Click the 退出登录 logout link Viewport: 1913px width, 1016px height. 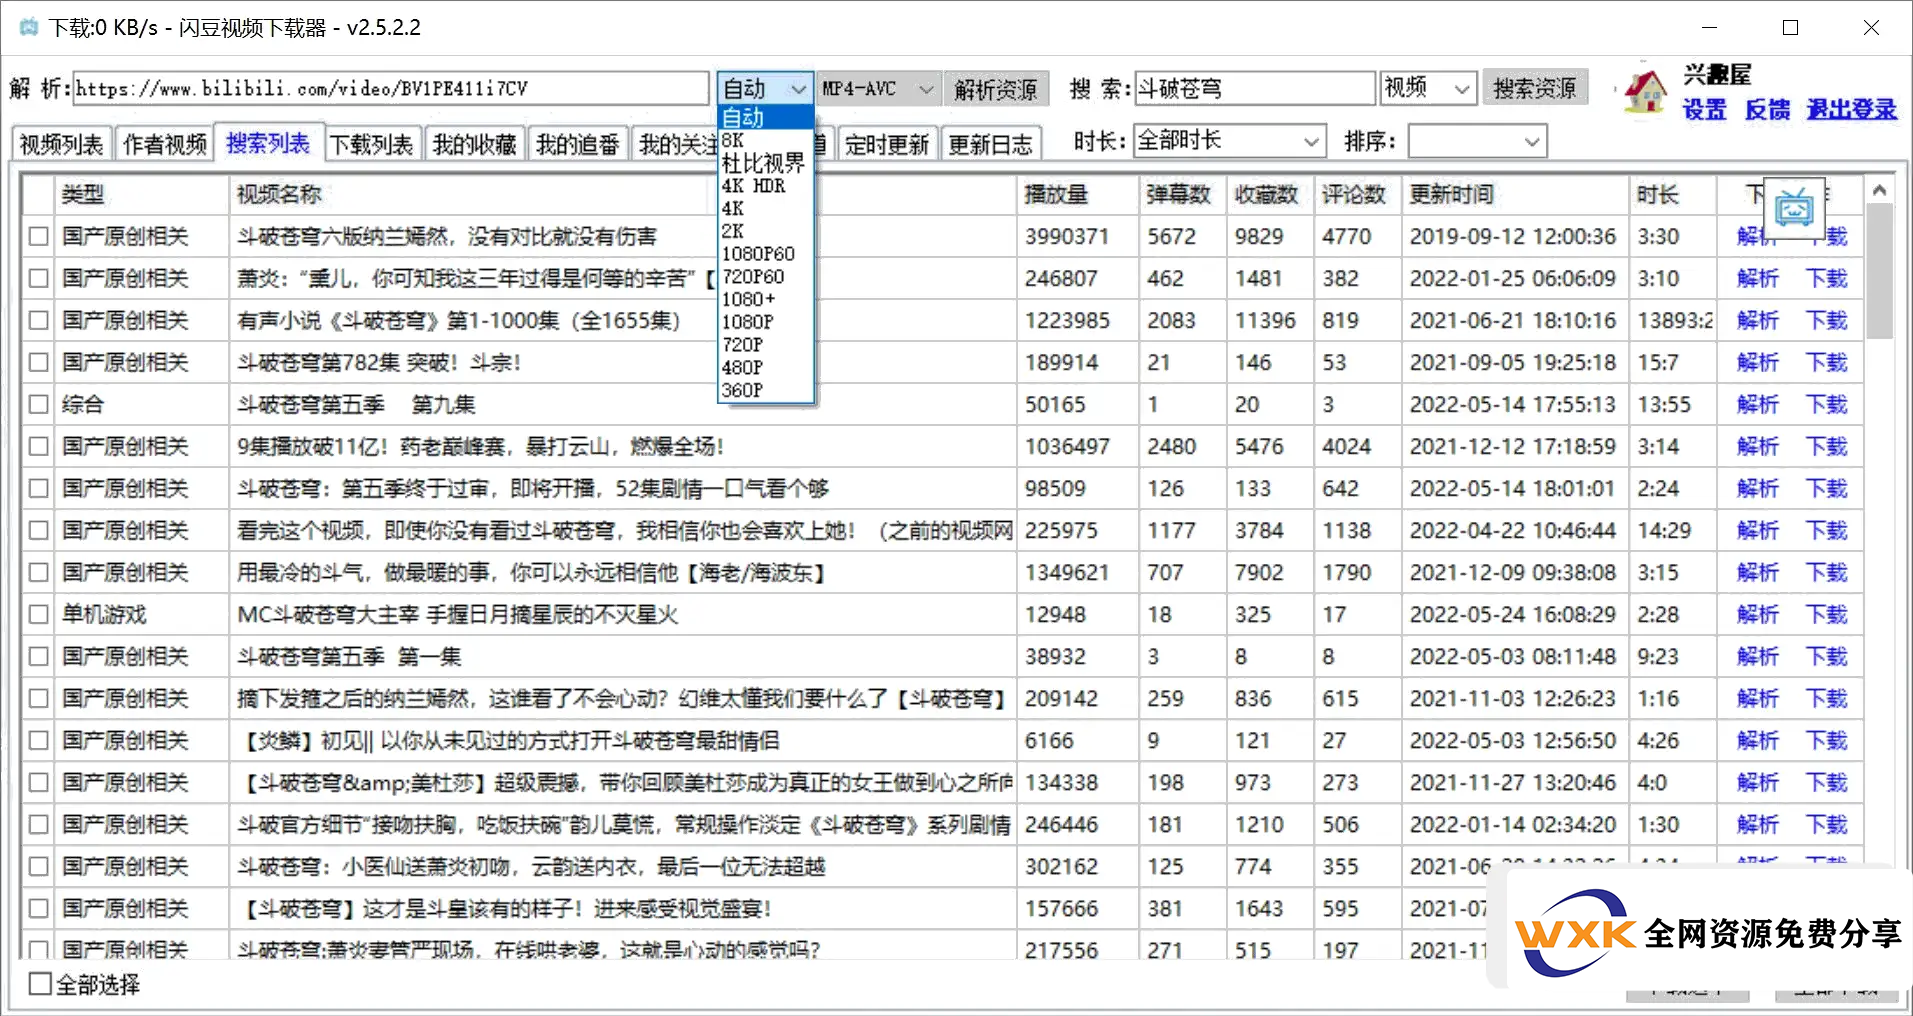click(1851, 110)
